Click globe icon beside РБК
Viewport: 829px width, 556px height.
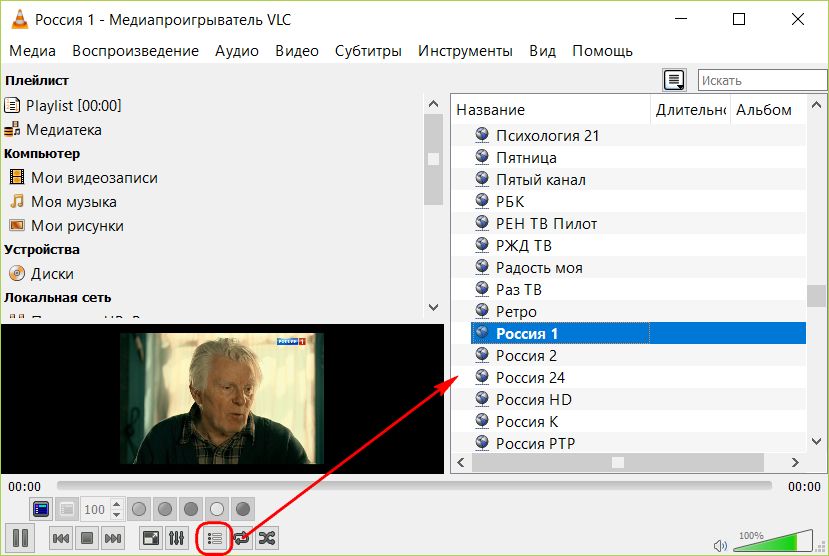click(x=482, y=201)
